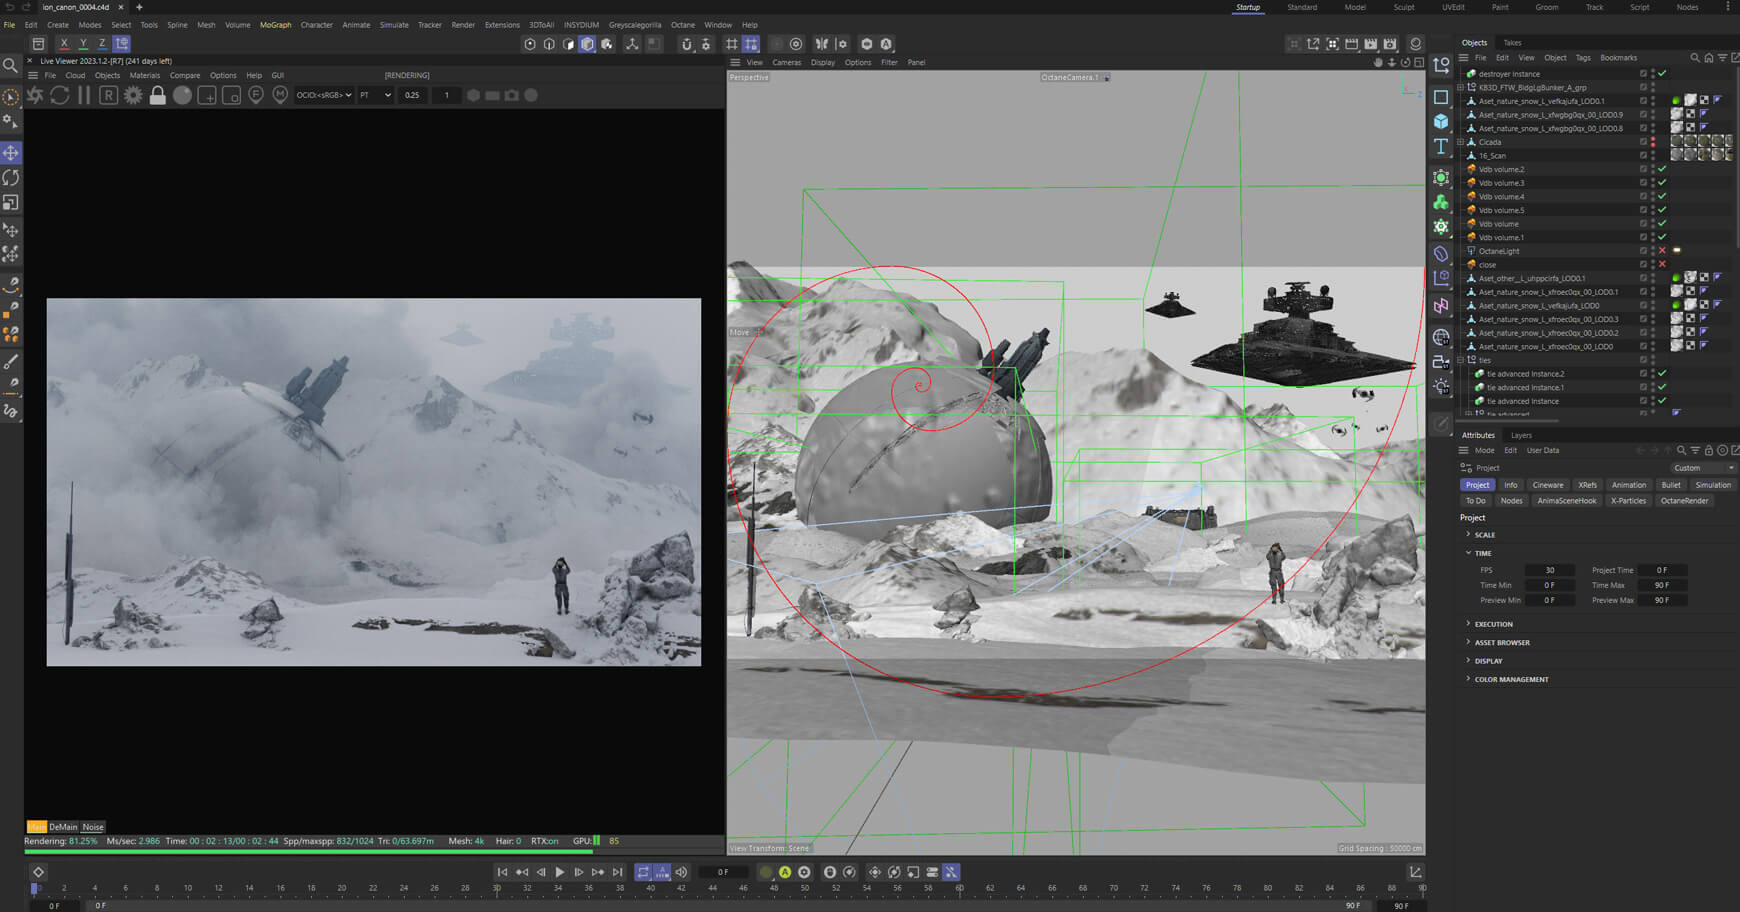The height and width of the screenshot is (912, 1740).
Task: Click frame 30 on the timeline ruler
Action: tap(497, 888)
